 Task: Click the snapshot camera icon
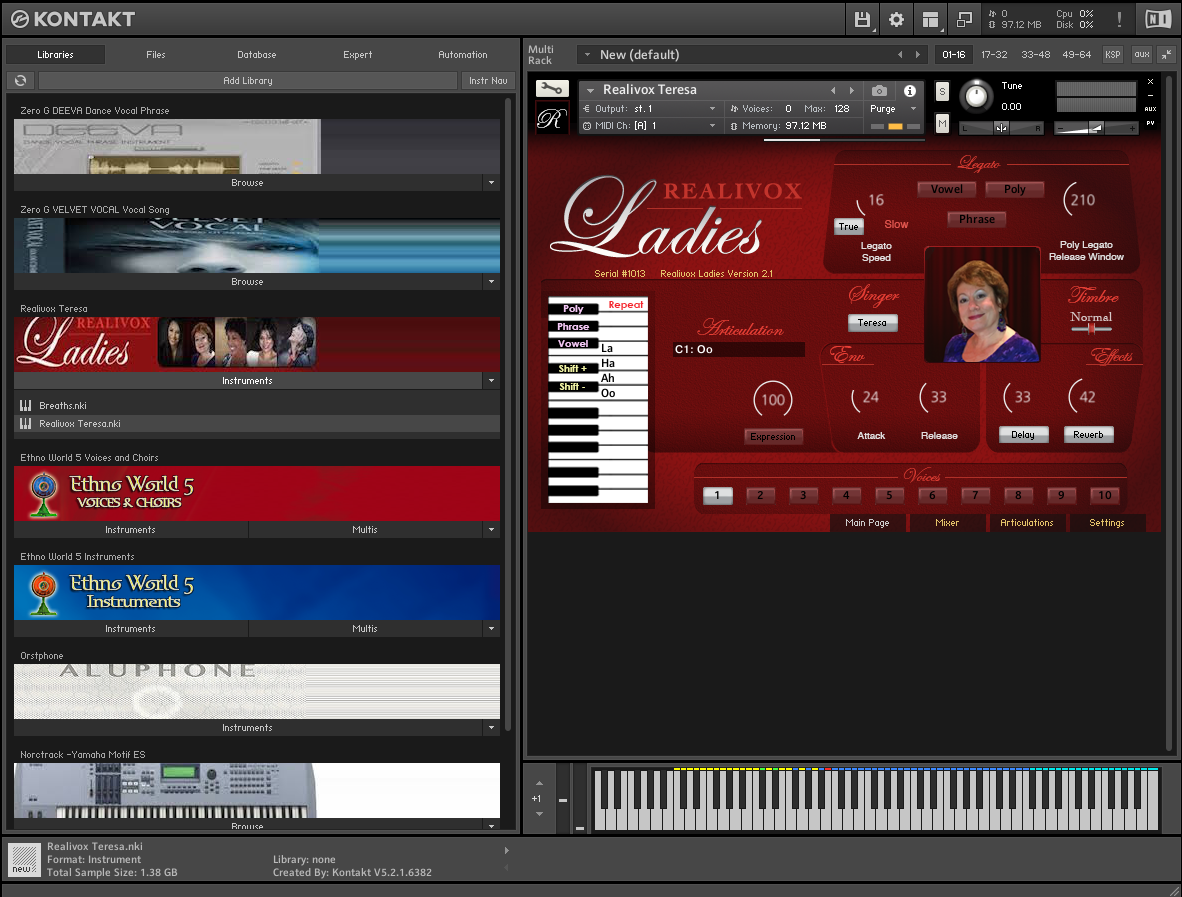pos(879,90)
